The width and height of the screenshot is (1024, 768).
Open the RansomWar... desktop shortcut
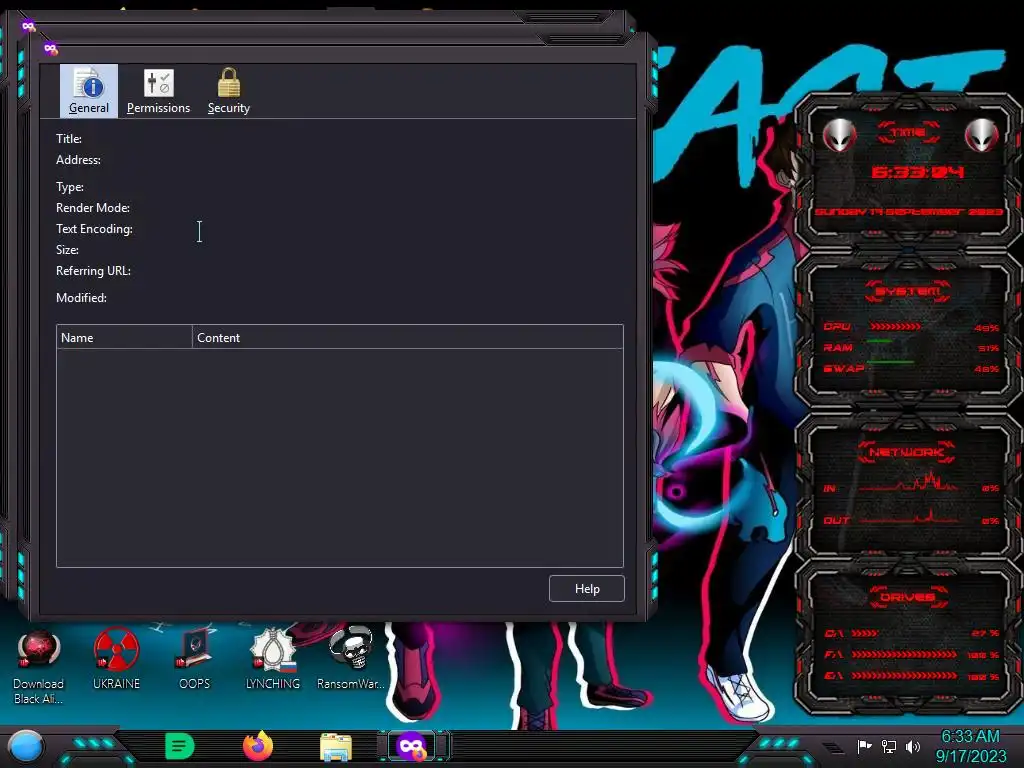(x=351, y=660)
